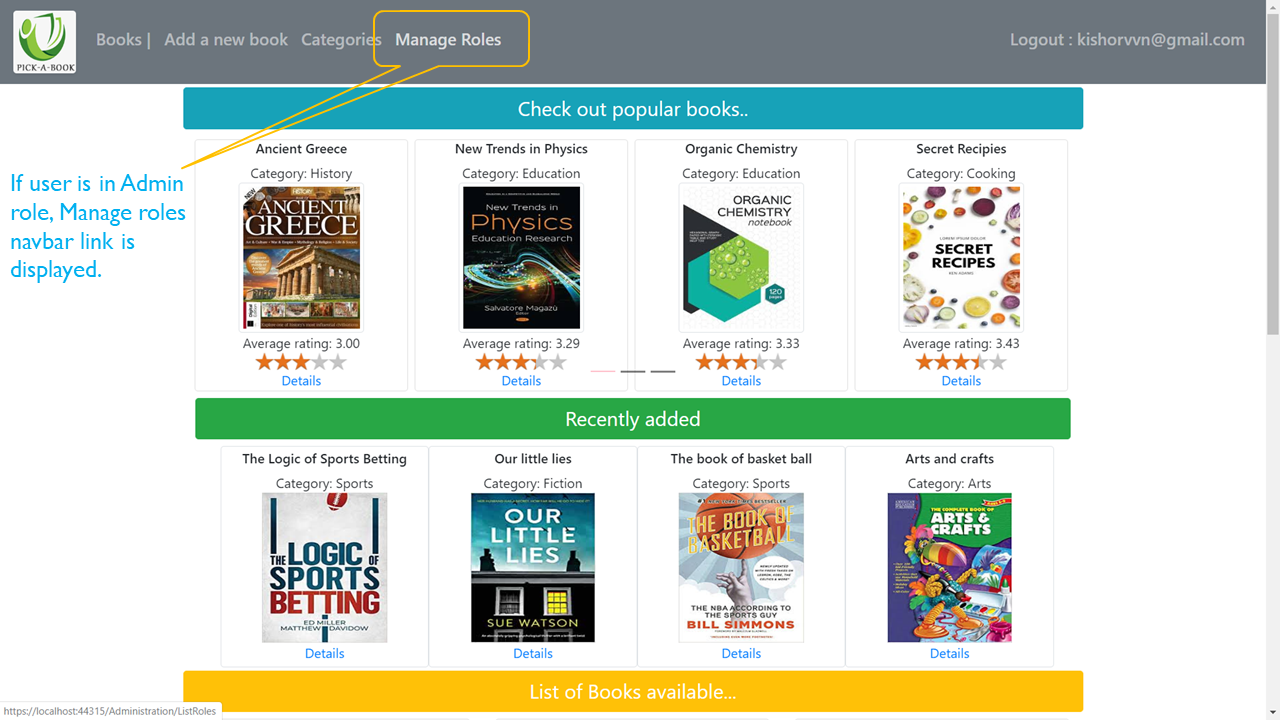This screenshot has width=1280, height=720.
Task: Click Average rating: 3.43 text
Action: click(961, 343)
